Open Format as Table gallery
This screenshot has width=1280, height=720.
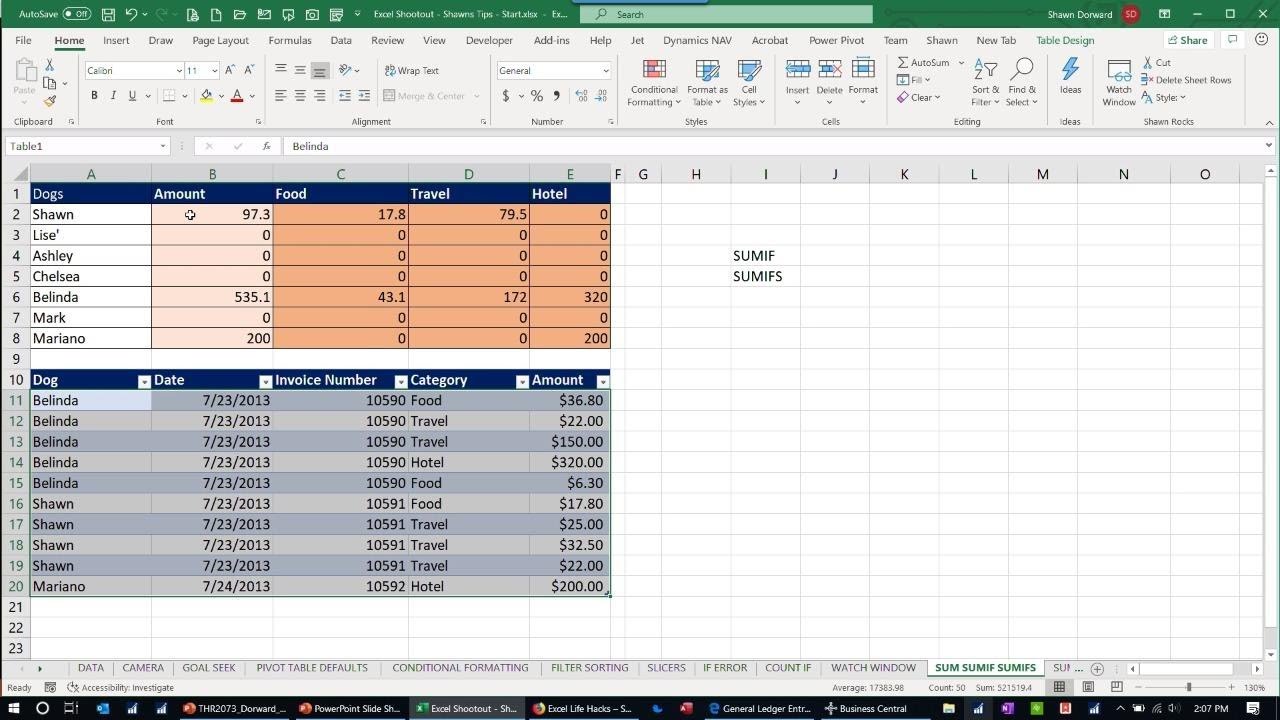pos(707,82)
